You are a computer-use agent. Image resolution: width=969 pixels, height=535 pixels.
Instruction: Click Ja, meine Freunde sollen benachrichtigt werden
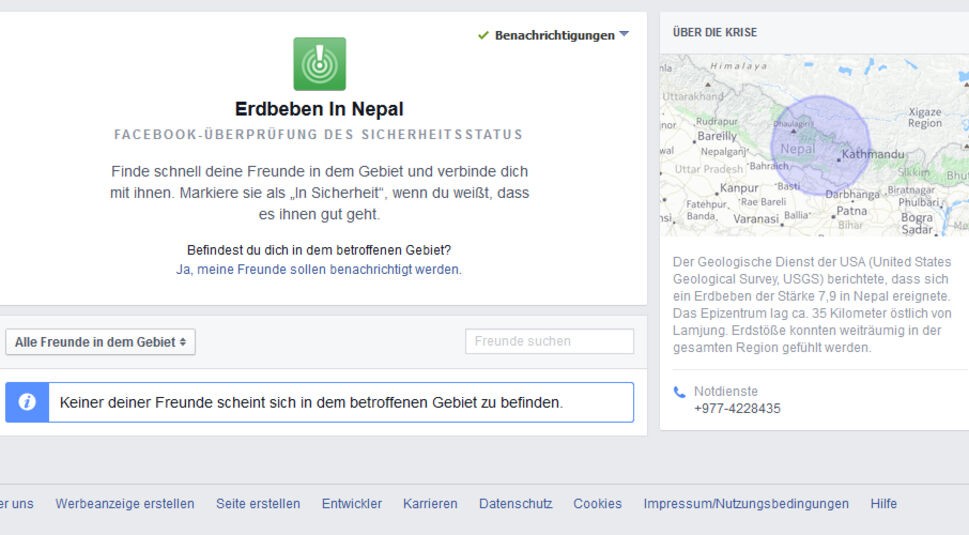[319, 269]
